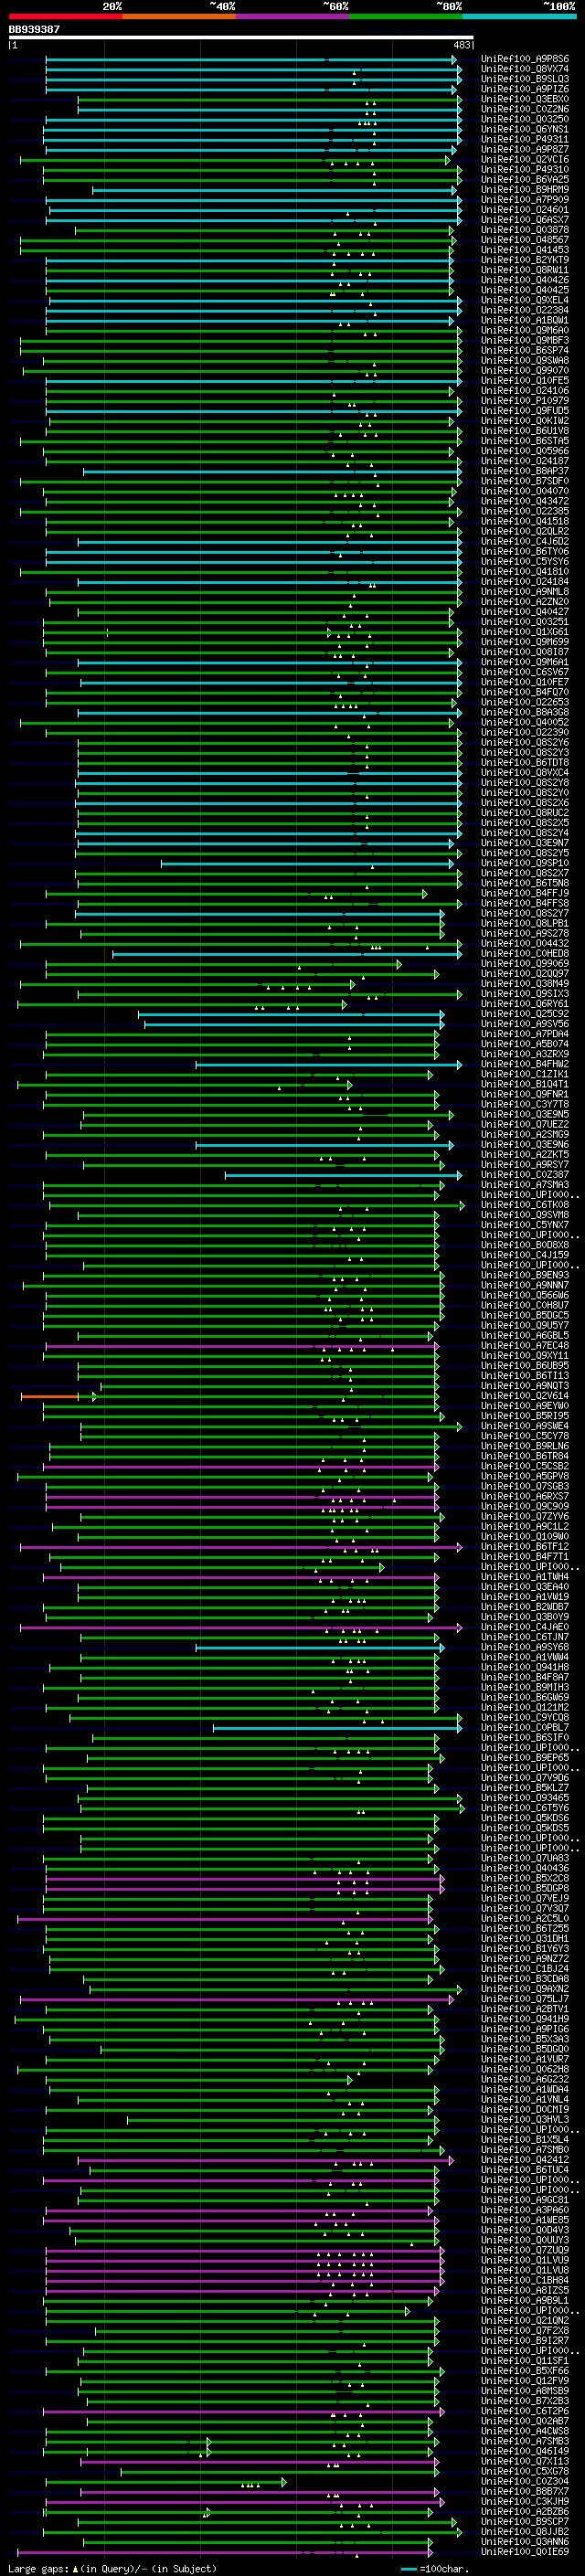Viewport: 585px width, 2576px height.
Task: Click the purple ~60% legend color segment
Action: pos(292,16)
